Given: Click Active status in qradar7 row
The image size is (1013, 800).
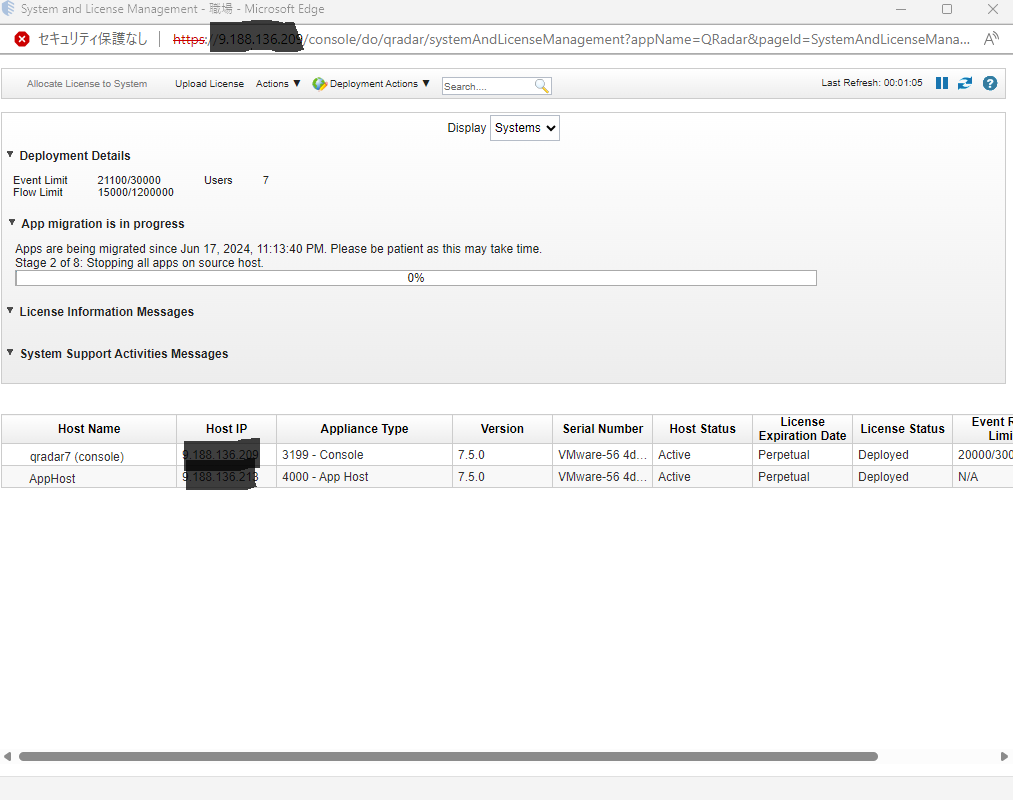Looking at the screenshot, I should [x=674, y=455].
